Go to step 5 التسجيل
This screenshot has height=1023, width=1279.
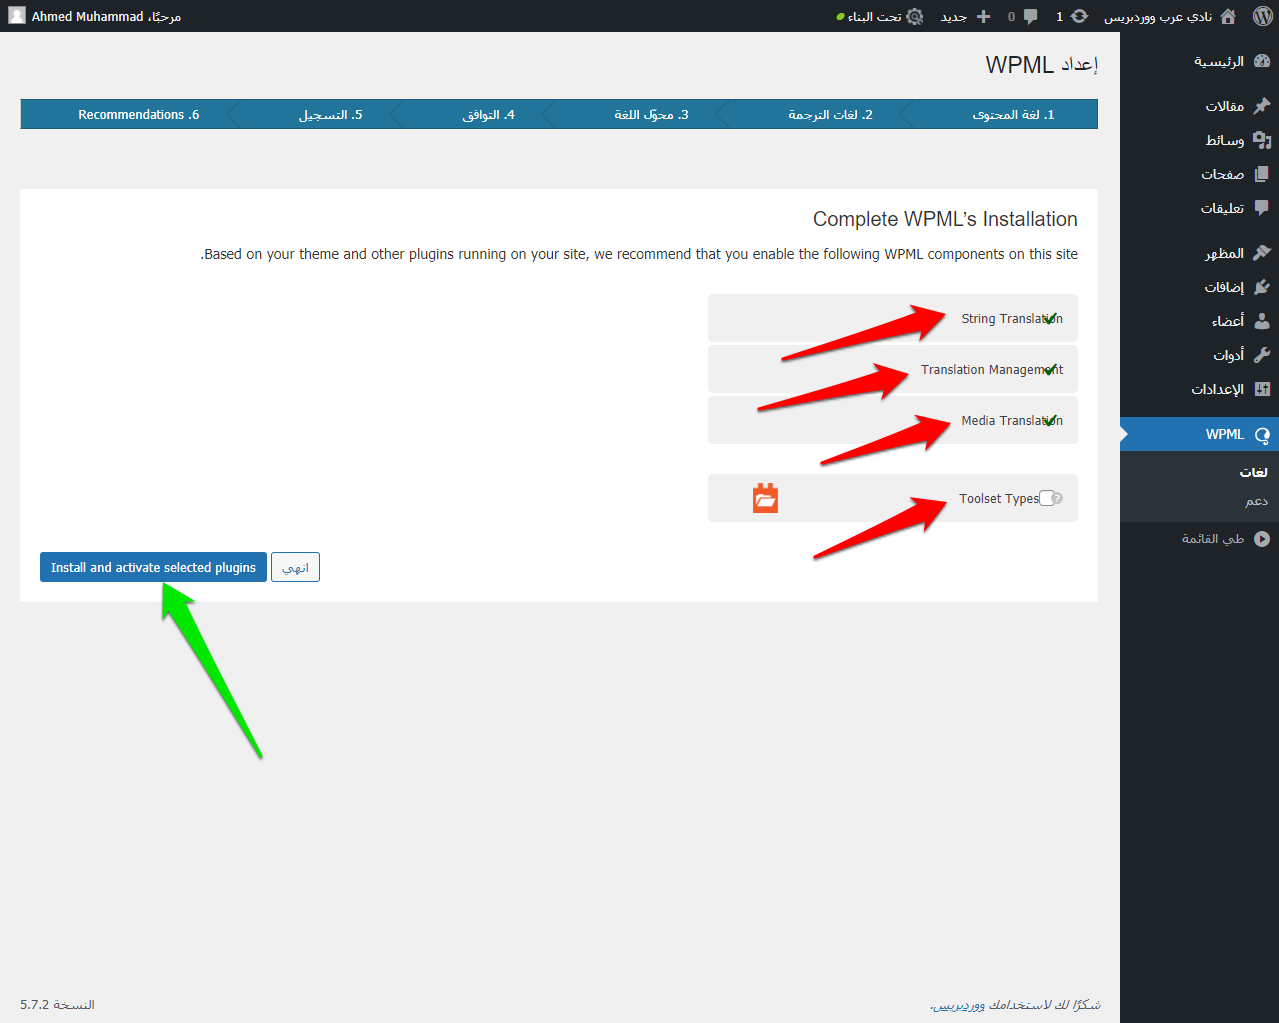pos(330,115)
